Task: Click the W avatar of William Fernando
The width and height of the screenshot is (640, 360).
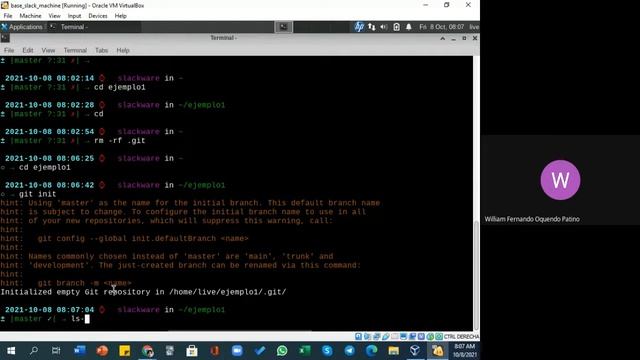Action: click(560, 180)
